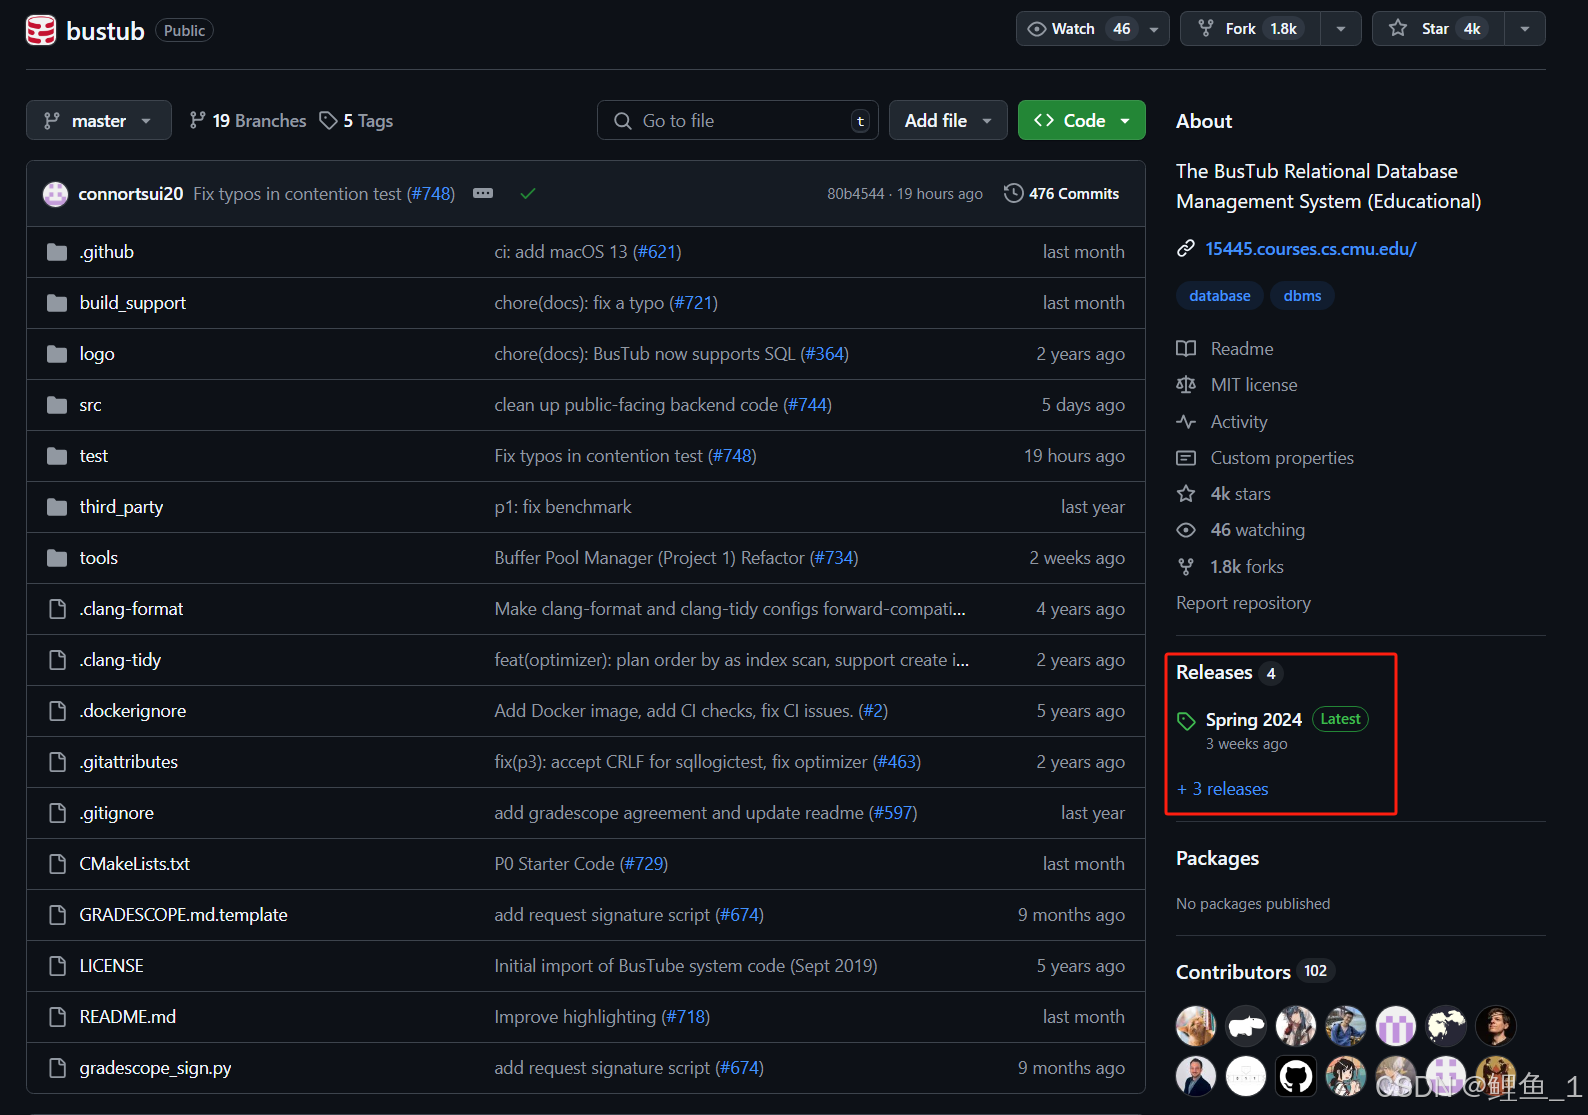Click the Go to file search field
Image resolution: width=1588 pixels, height=1115 pixels.
click(x=738, y=120)
